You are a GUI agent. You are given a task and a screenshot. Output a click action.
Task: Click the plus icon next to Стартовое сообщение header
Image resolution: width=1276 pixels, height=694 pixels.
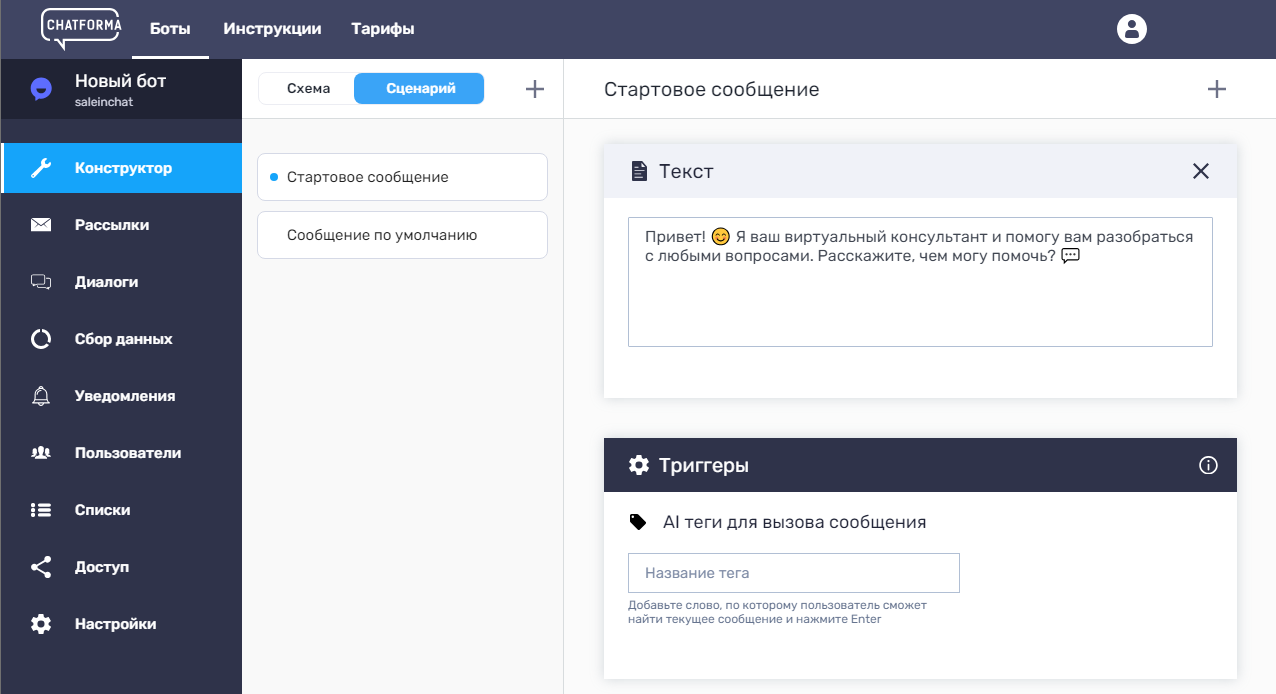1216,89
